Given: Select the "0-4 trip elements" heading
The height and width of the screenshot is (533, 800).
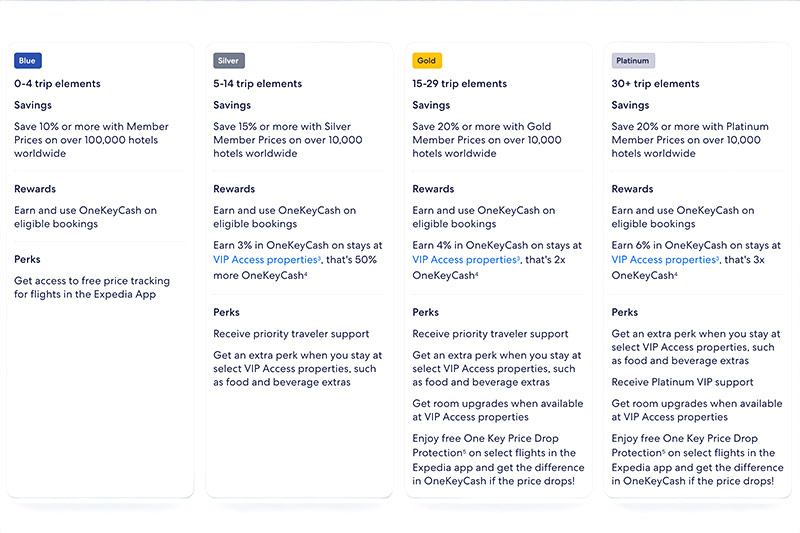Looking at the screenshot, I should coord(57,84).
